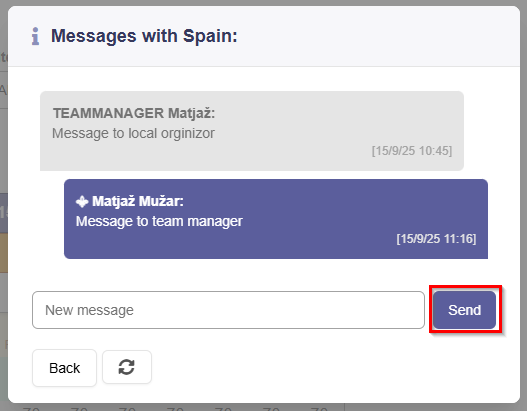Focus the New message input field

[x=228, y=310]
